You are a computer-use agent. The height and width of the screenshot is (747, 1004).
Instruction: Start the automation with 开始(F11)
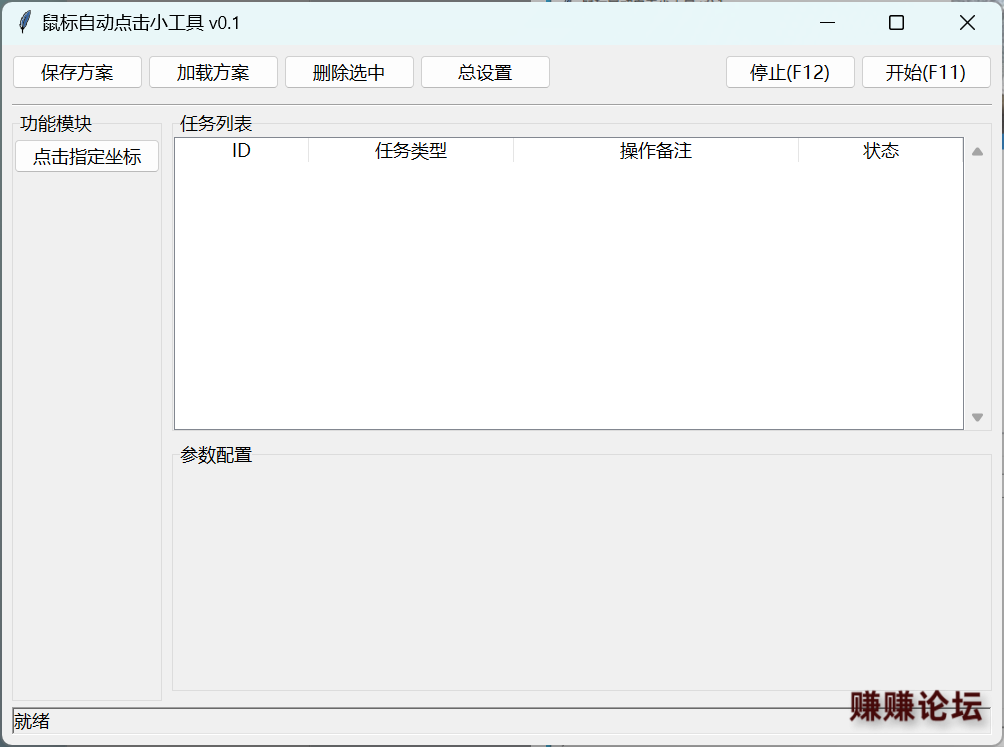(926, 72)
